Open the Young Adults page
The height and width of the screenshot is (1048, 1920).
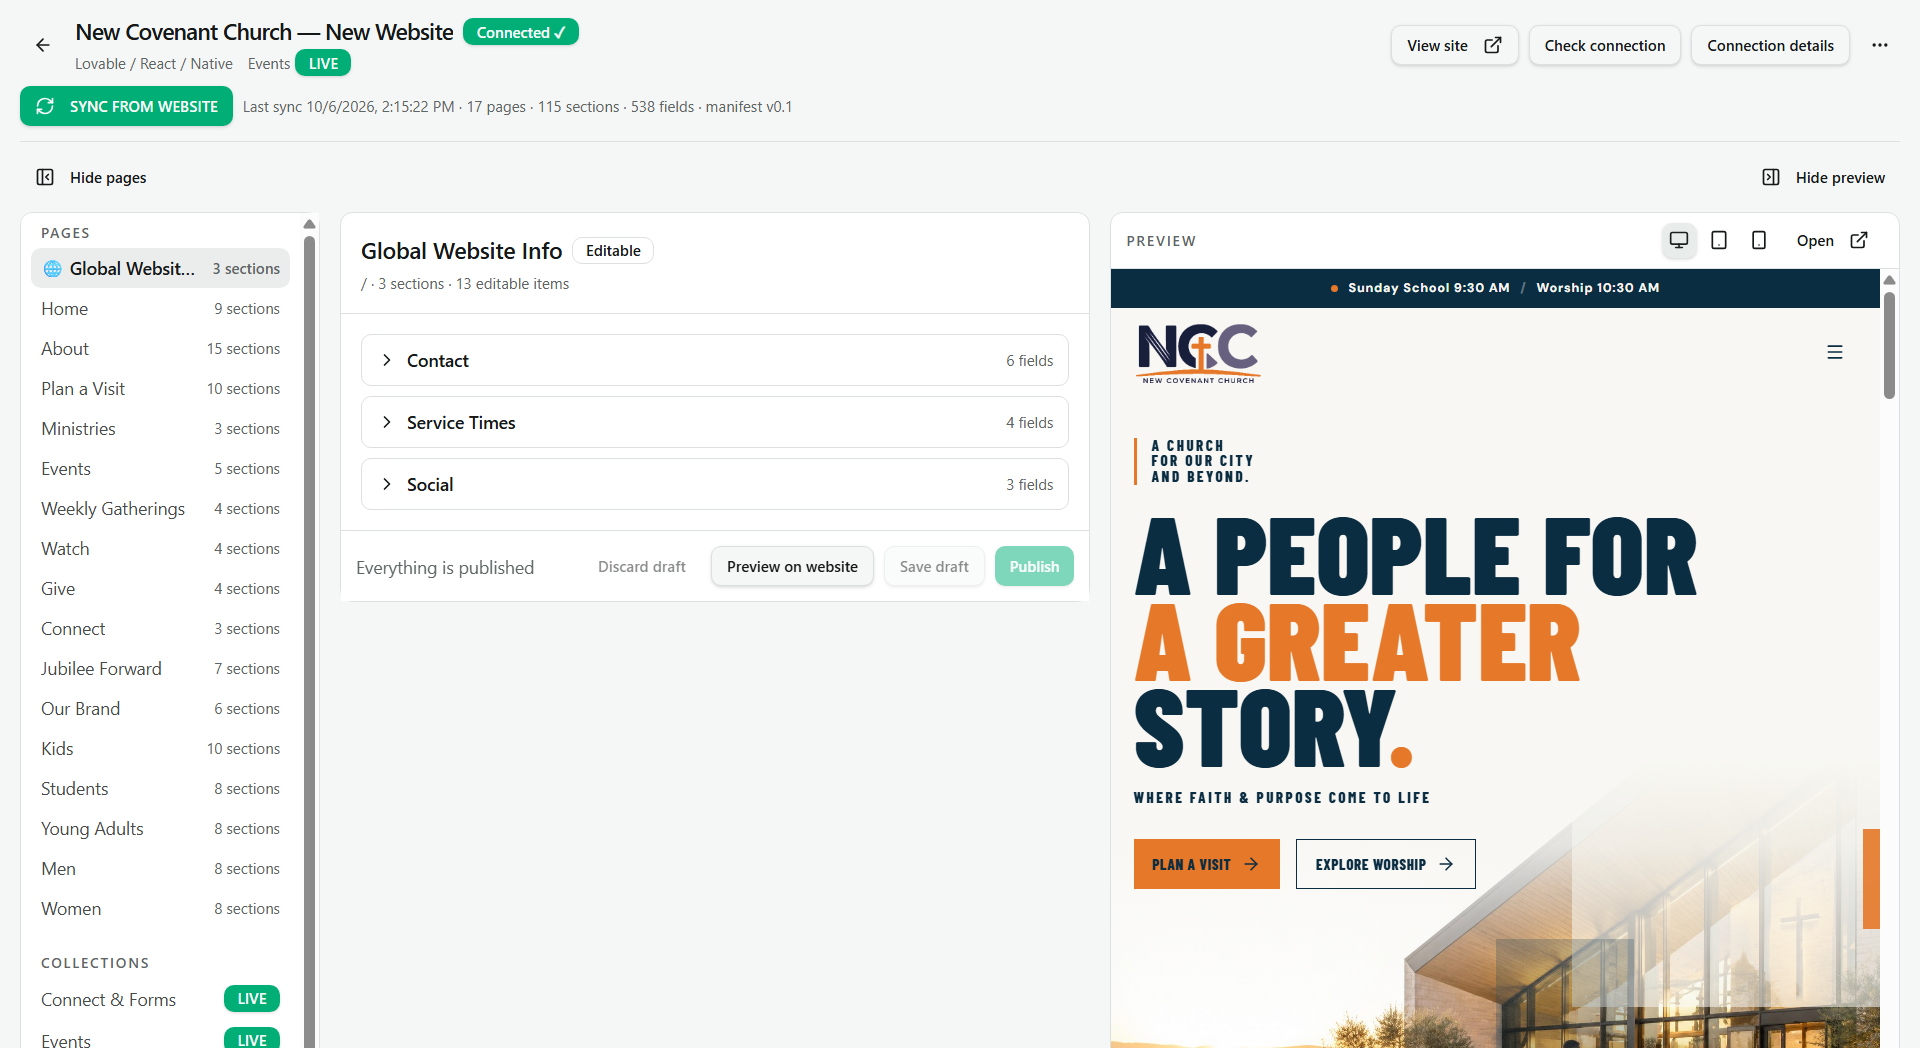(x=160, y=829)
